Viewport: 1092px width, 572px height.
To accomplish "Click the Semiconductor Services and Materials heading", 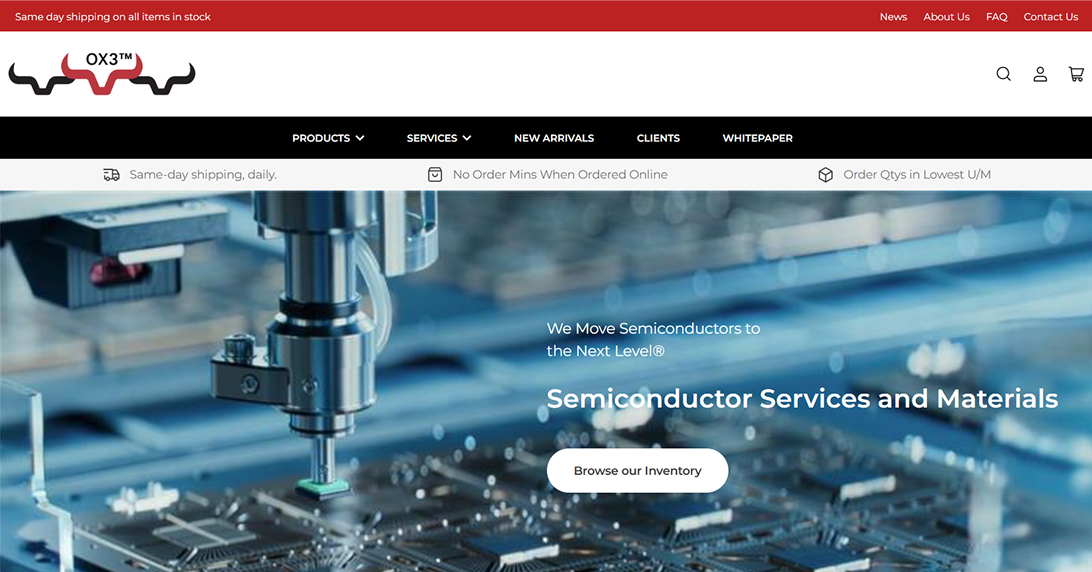I will point(802,399).
